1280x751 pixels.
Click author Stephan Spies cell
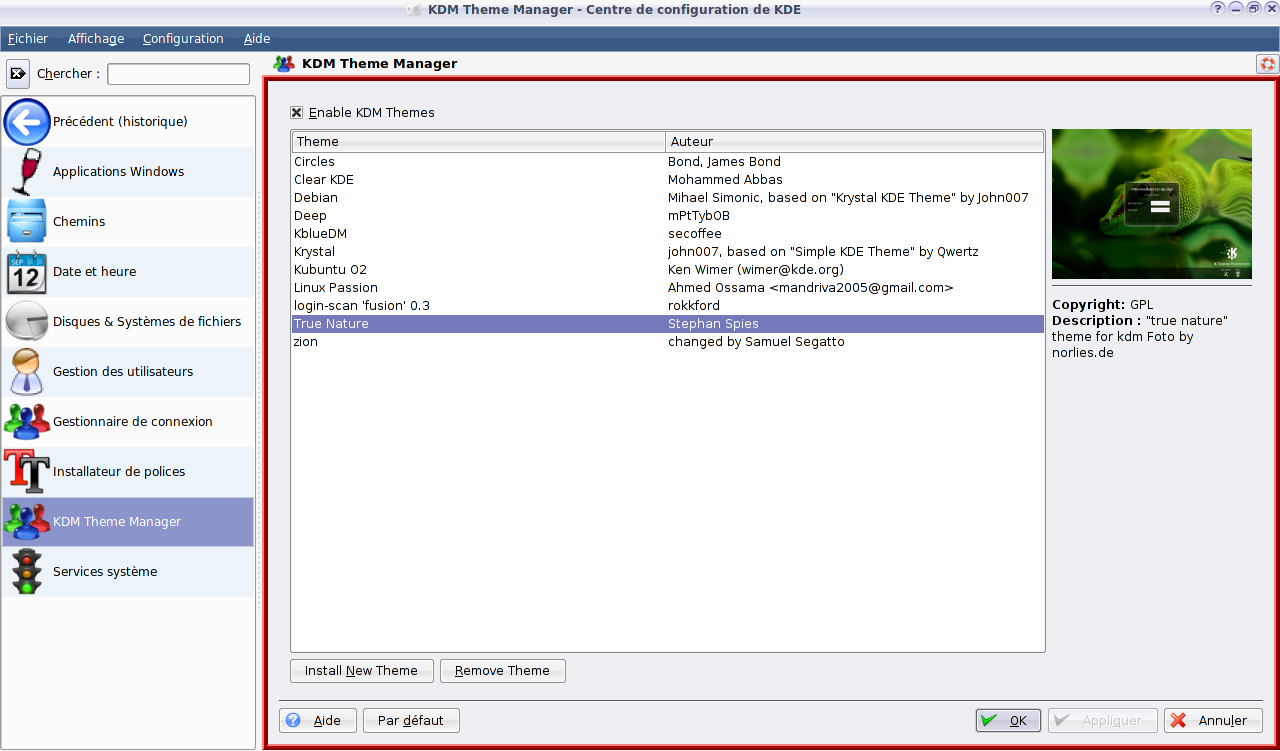coord(713,324)
